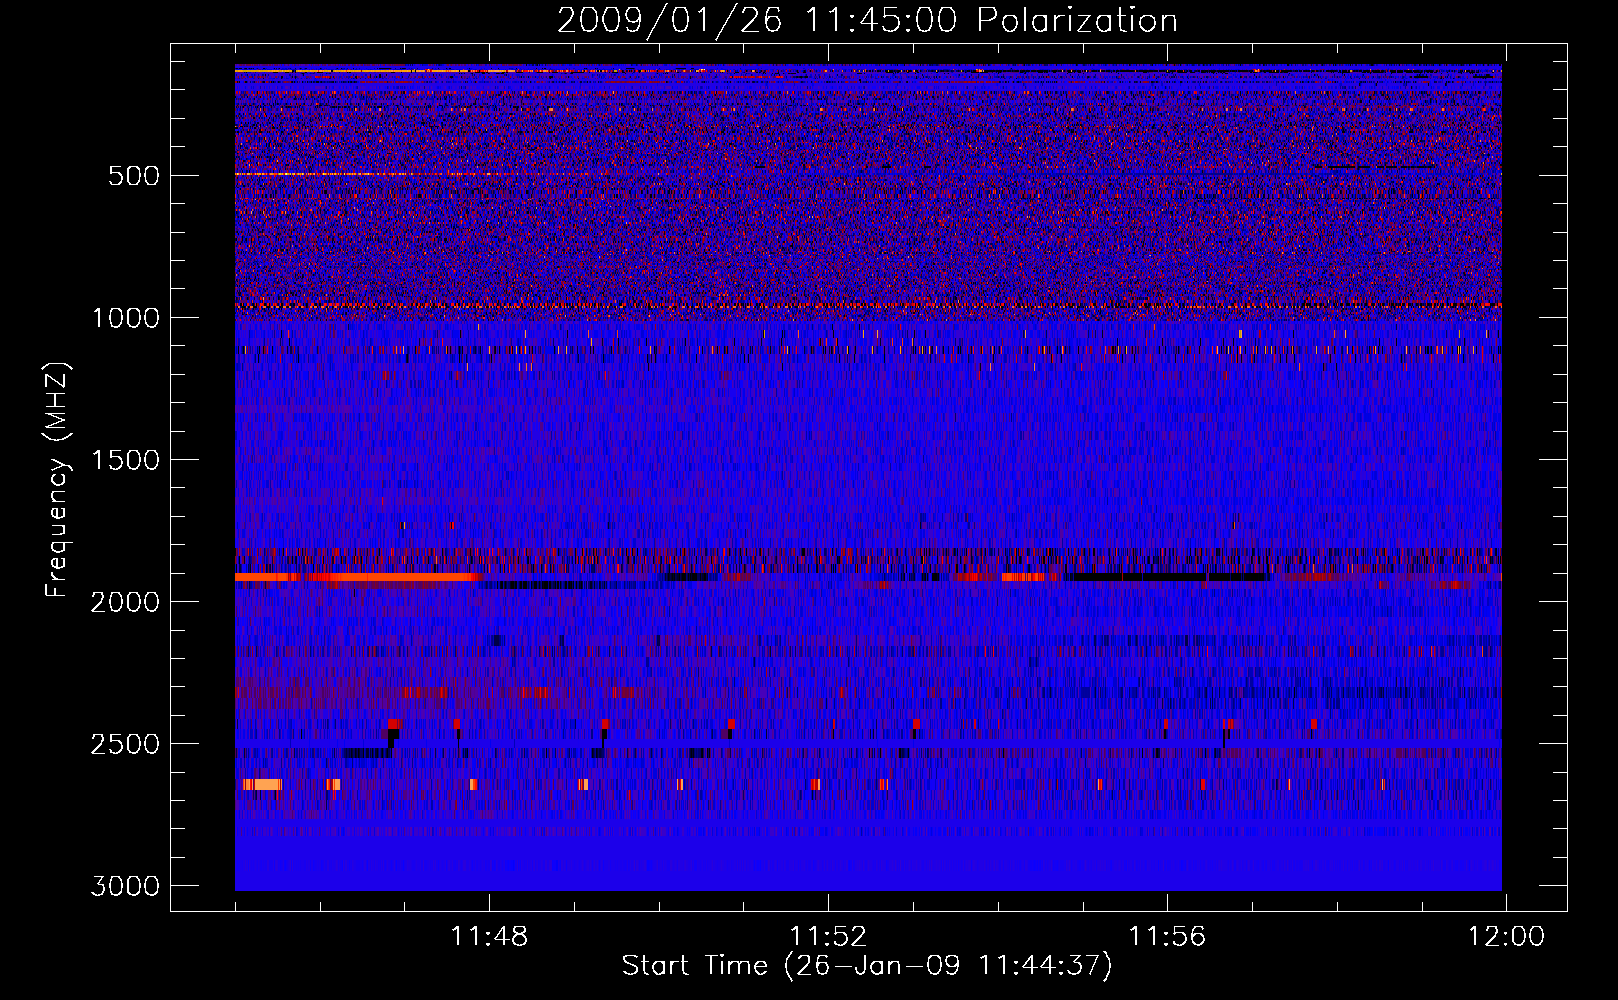Click the 12:00 time tick label
Screen dimensions: 1618x1000
point(1506,937)
